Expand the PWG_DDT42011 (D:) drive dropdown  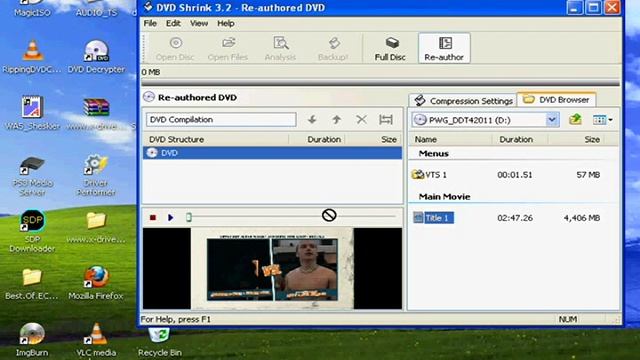[552, 120]
